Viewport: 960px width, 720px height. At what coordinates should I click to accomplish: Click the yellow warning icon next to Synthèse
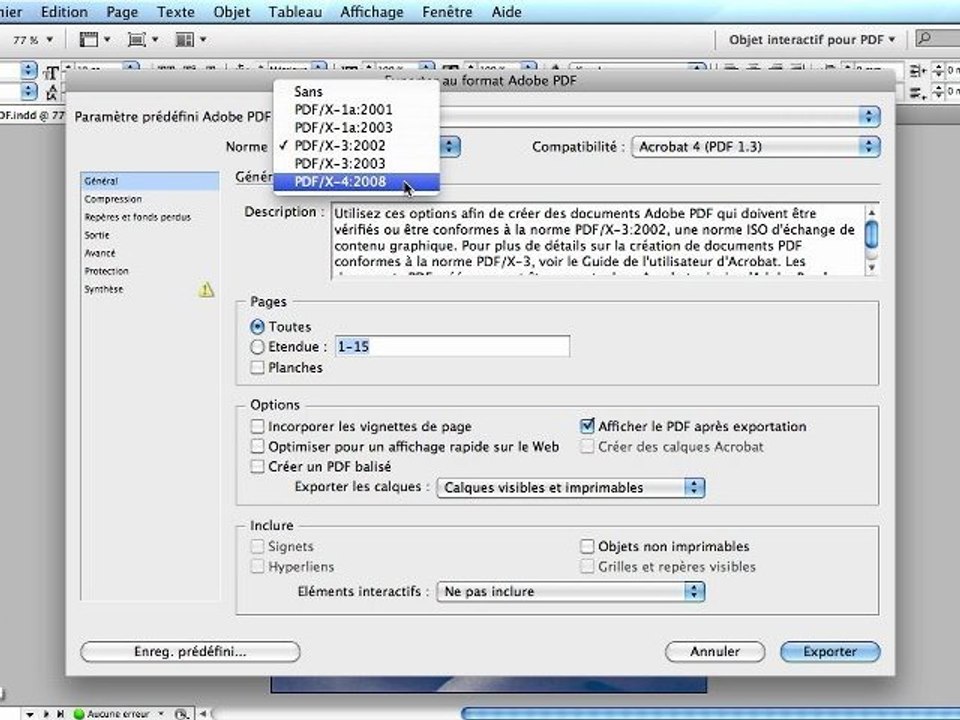[x=206, y=290]
